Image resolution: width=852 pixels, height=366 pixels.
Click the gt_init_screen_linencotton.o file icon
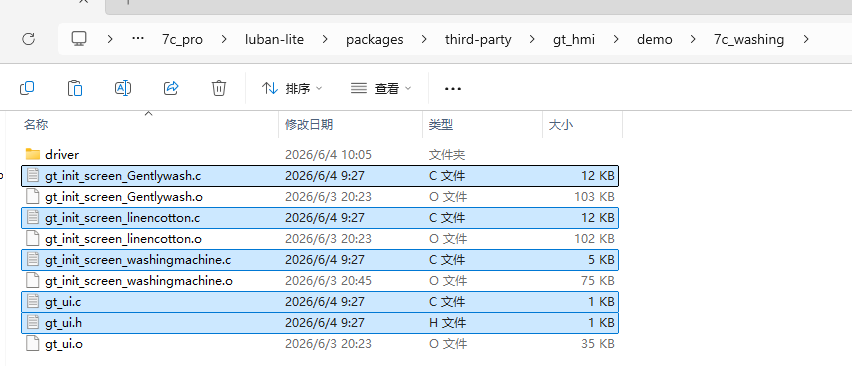(33, 239)
